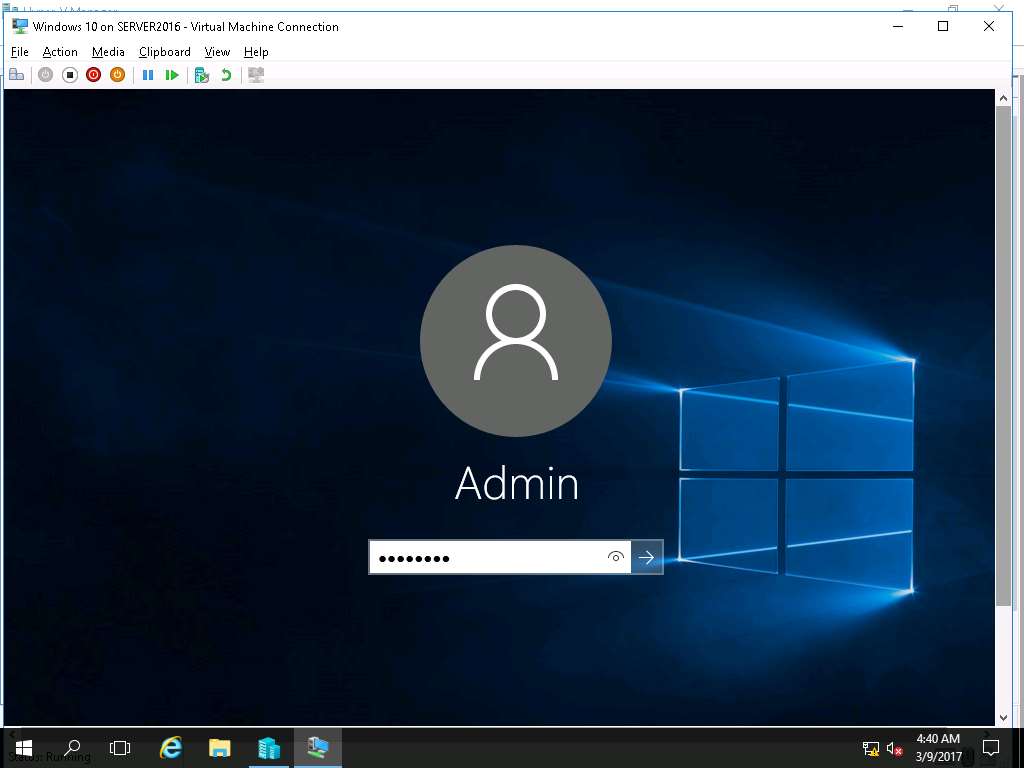Save the VM state with the orange icon
This screenshot has height=768, width=1024.
[x=118, y=75]
